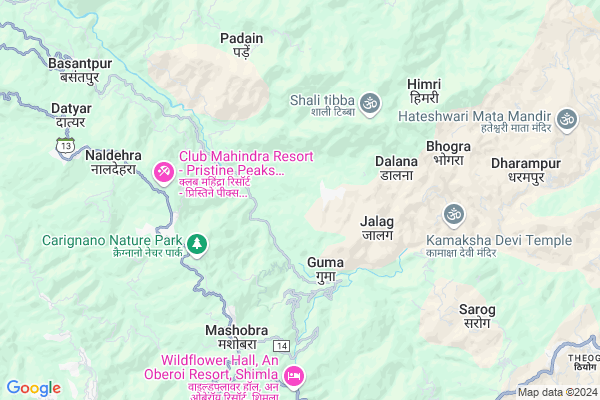Screen dimensions: 600x400
Task: Click the Himri village label
Action: click(x=424, y=91)
